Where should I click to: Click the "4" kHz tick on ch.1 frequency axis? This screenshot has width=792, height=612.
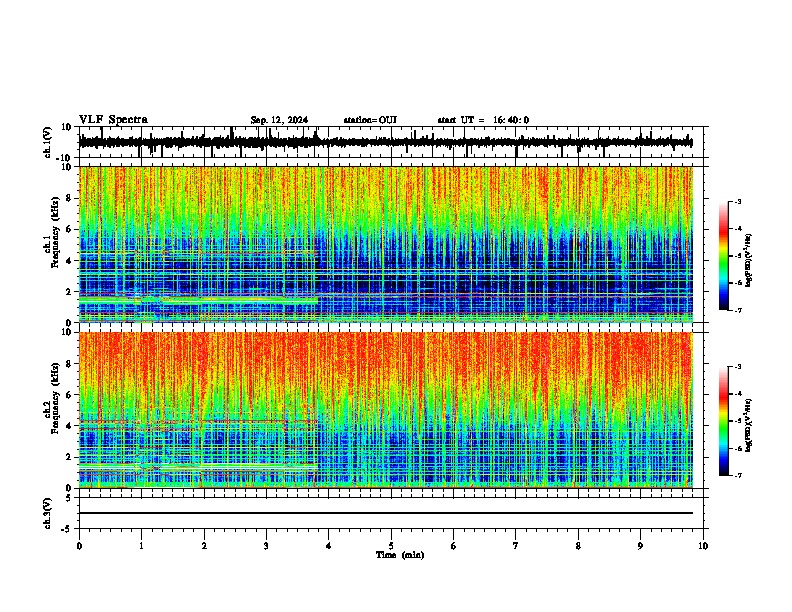(x=70, y=261)
